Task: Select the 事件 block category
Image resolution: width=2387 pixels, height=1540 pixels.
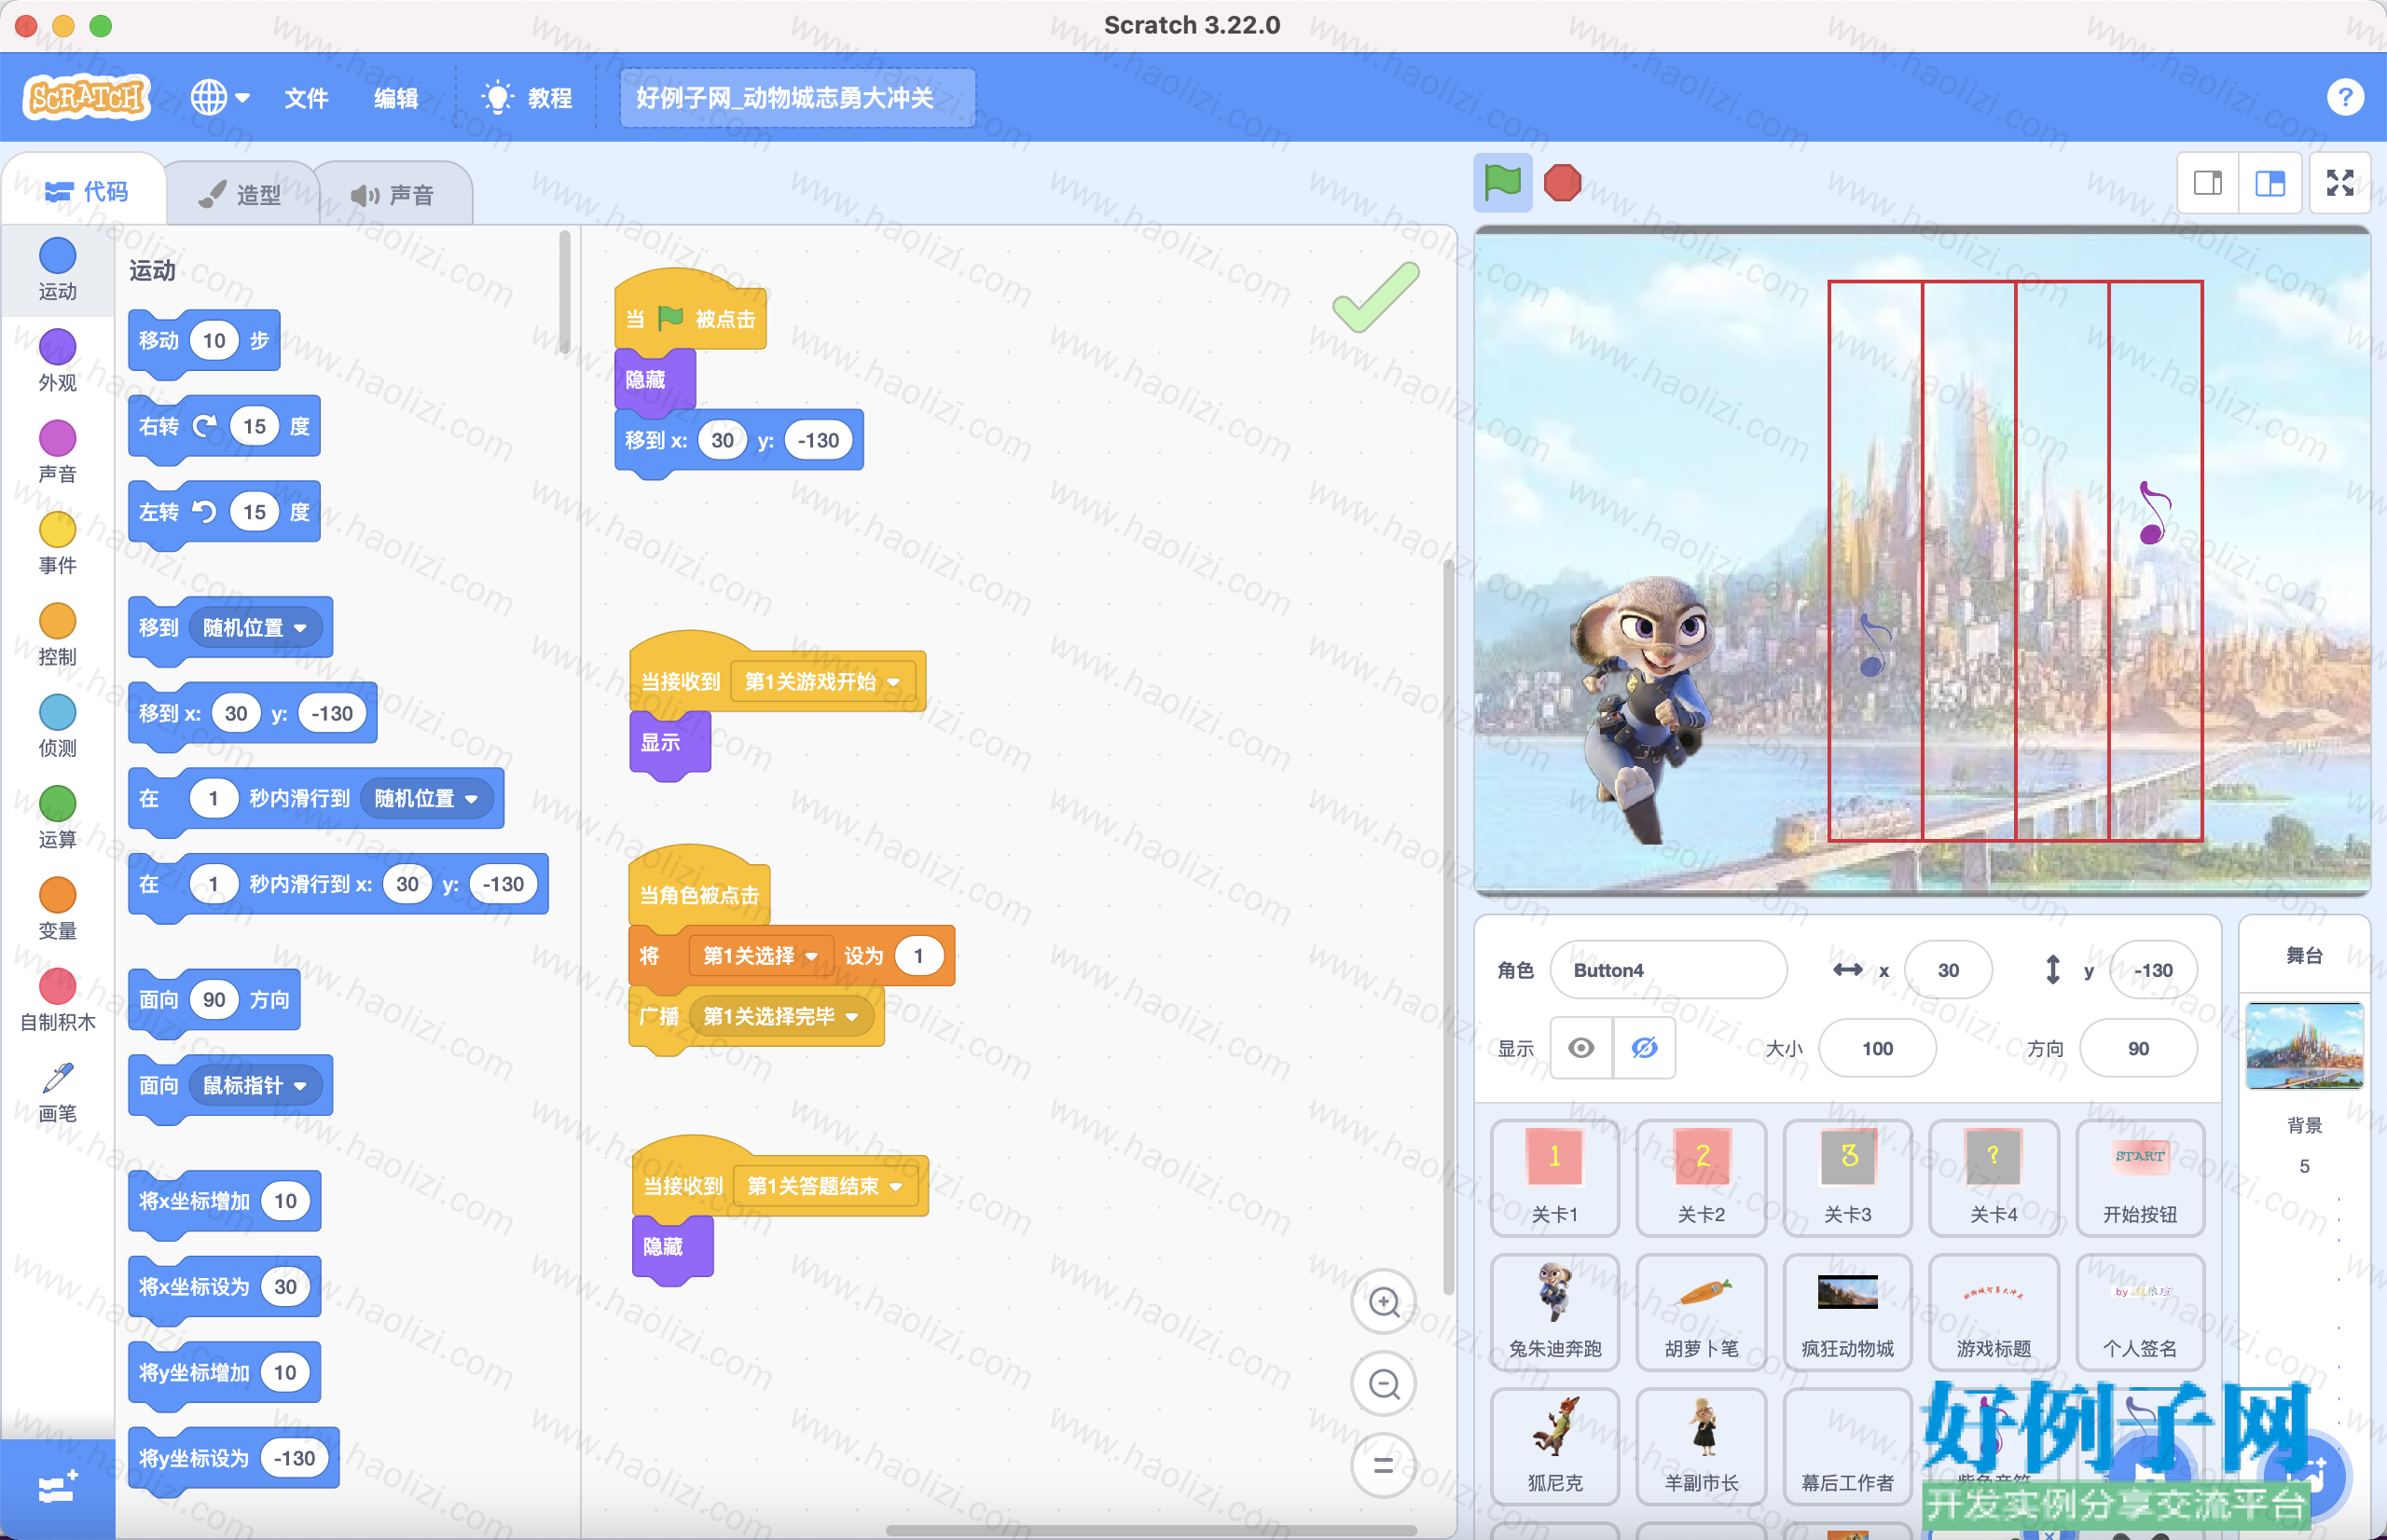Action: tap(57, 543)
